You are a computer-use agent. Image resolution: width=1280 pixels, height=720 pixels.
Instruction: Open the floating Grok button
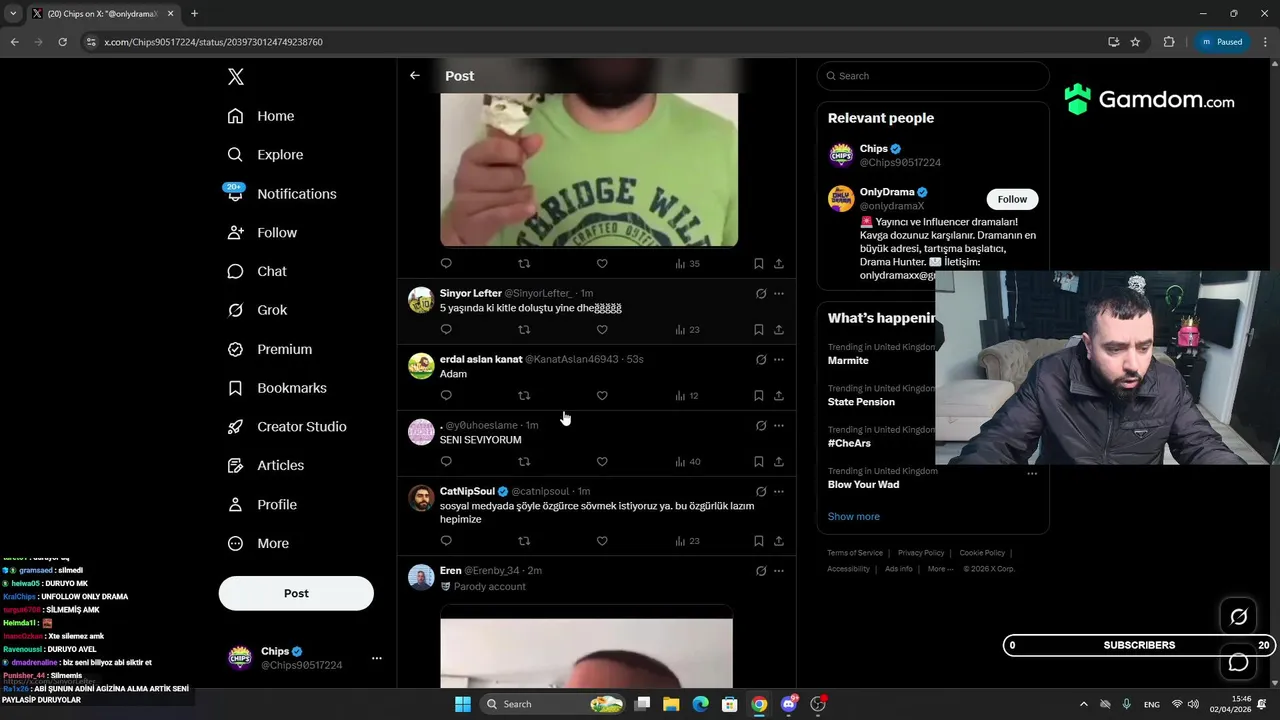coord(1238,617)
